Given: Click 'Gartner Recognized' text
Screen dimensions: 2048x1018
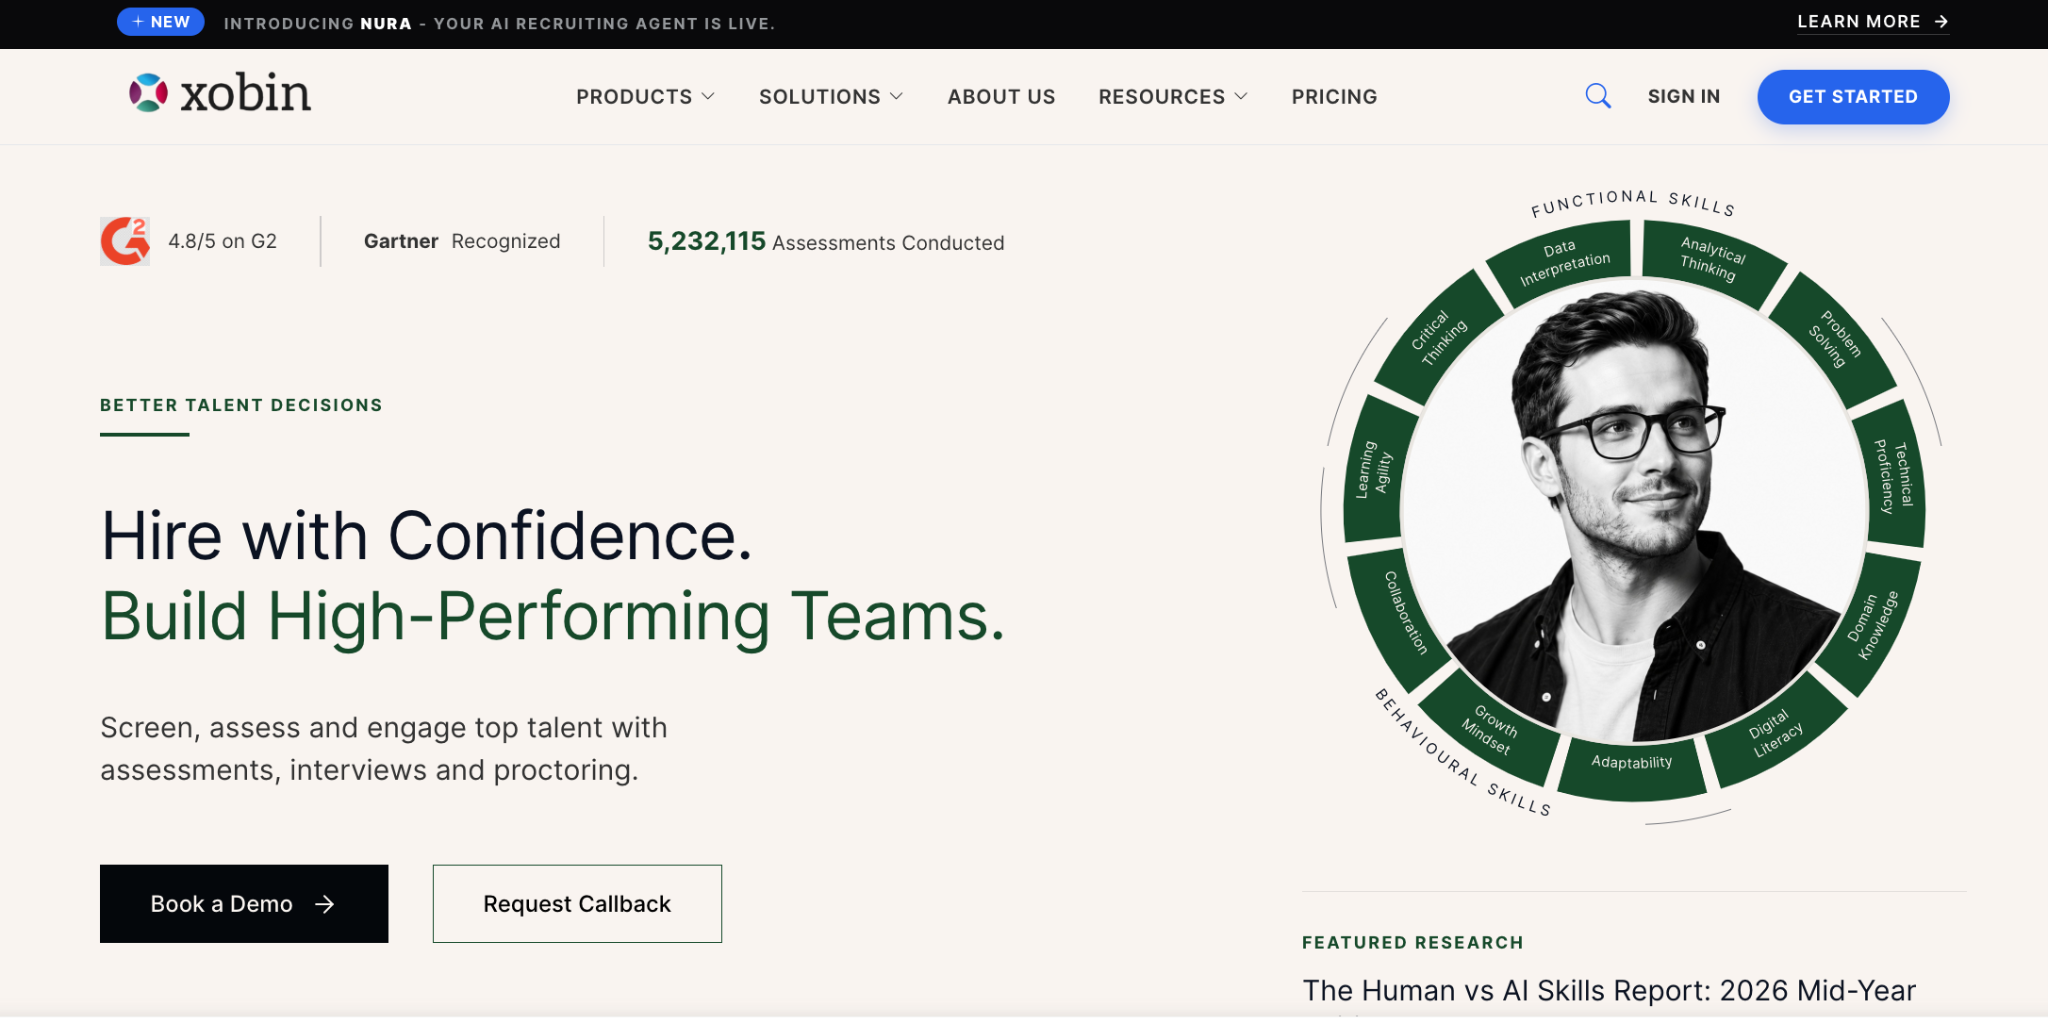Looking at the screenshot, I should [462, 241].
